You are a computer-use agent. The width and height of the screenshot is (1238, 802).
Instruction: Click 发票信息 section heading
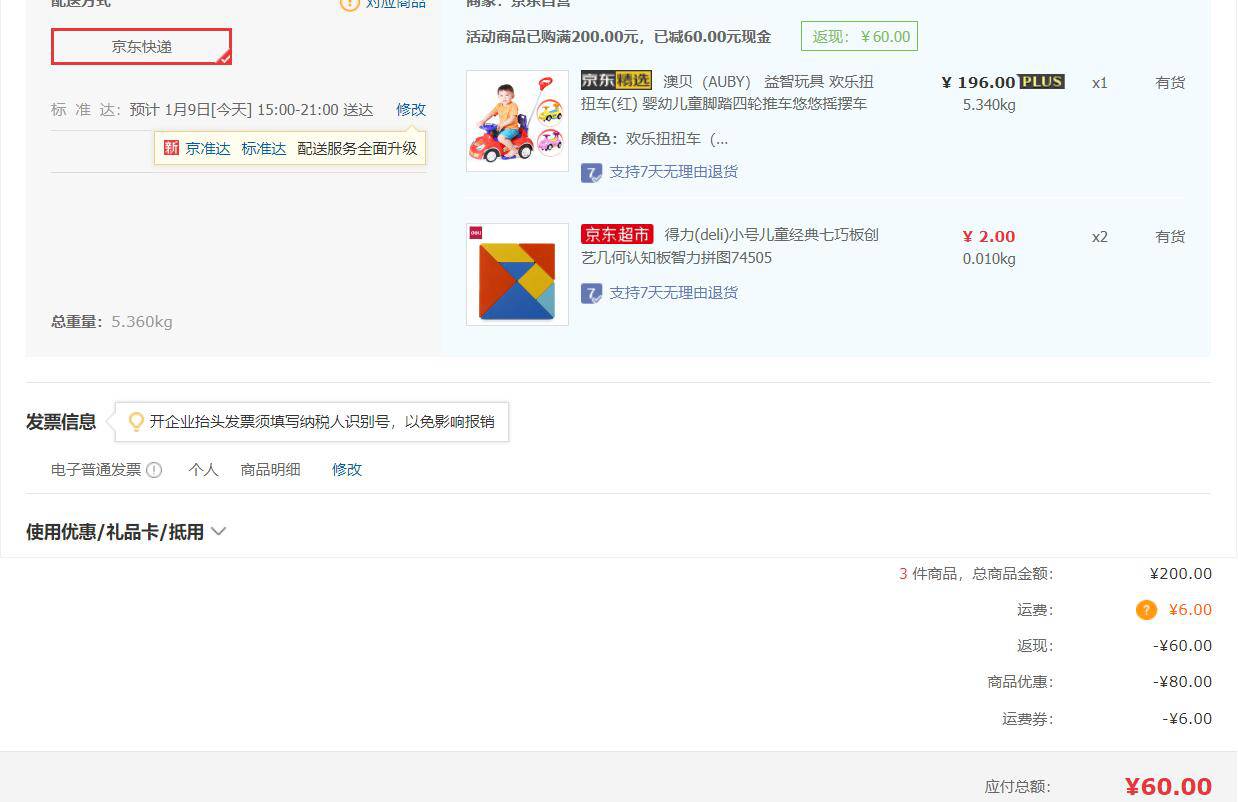[x=61, y=422]
